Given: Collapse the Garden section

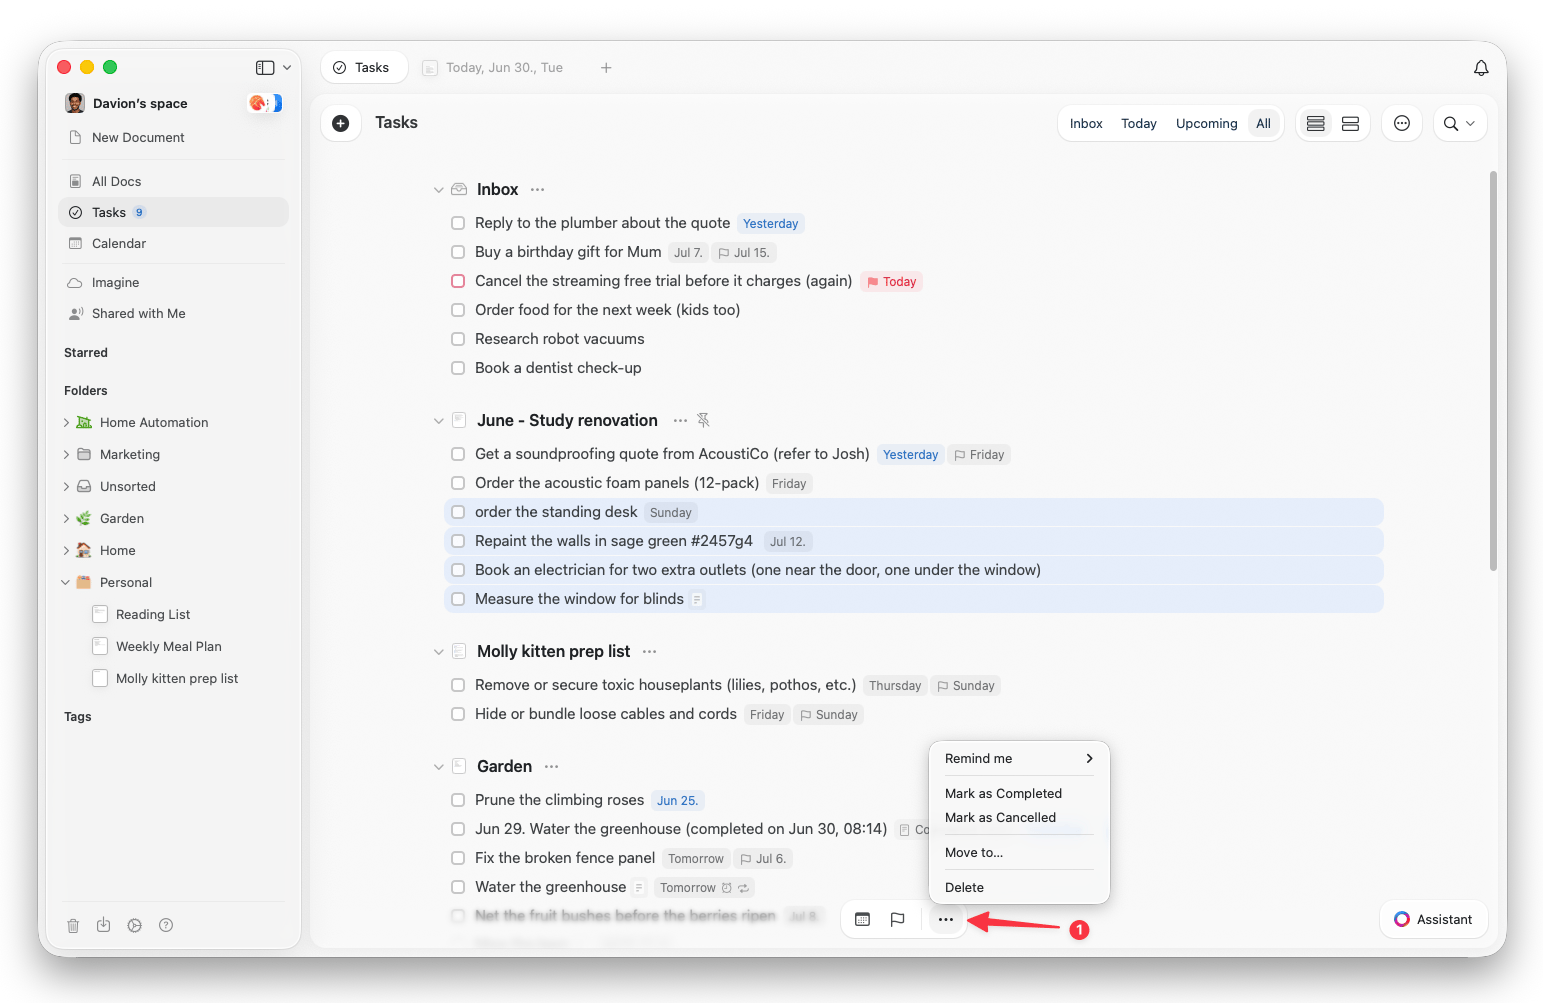Looking at the screenshot, I should (438, 767).
